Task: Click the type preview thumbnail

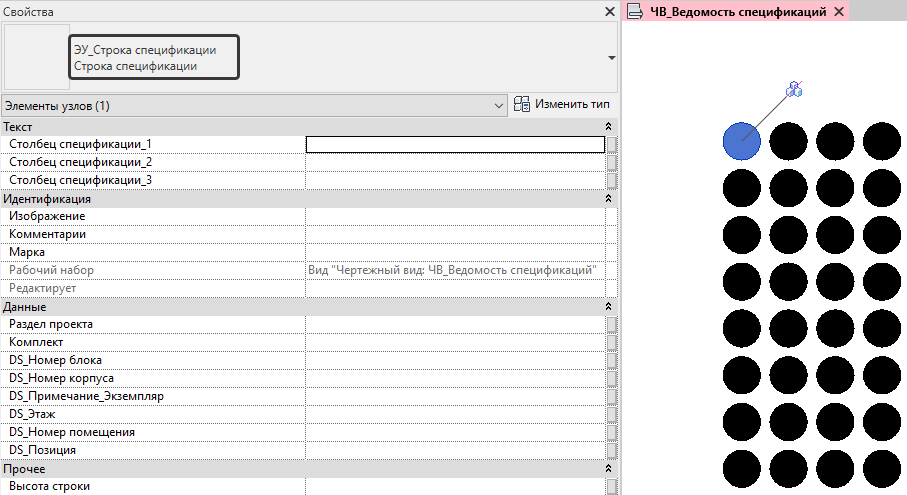Action: coord(36,58)
